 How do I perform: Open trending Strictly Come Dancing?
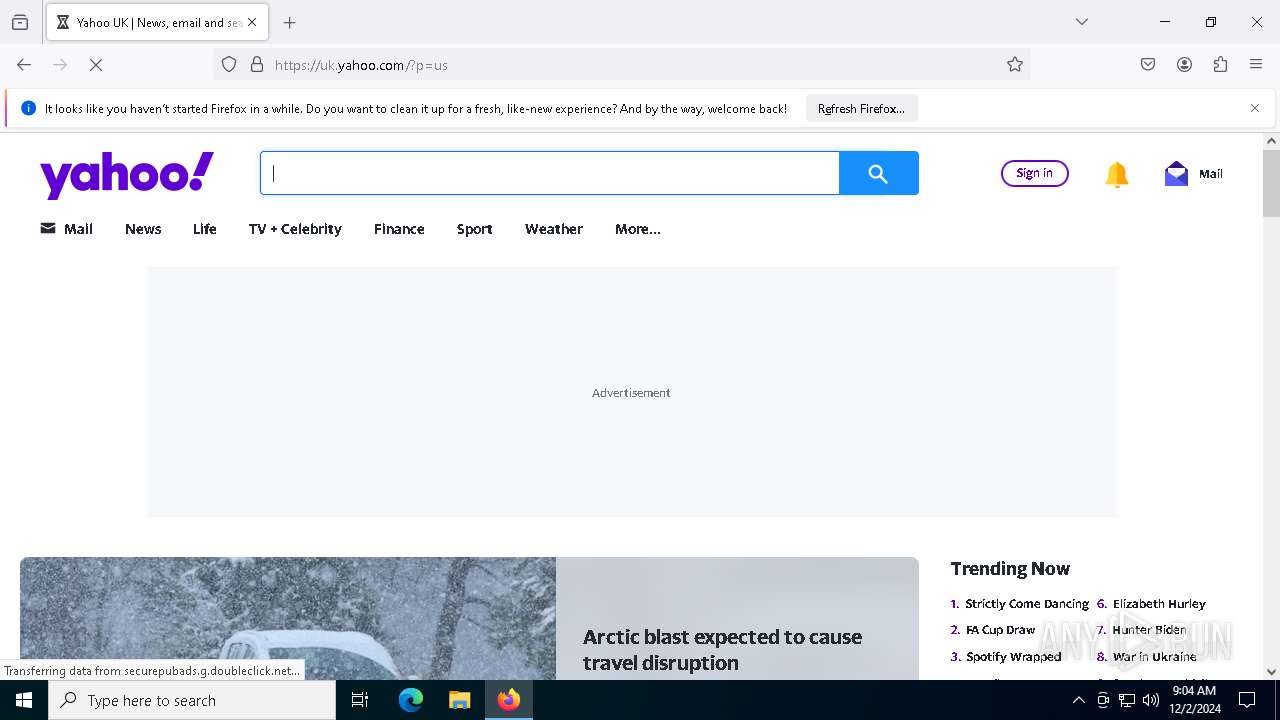pos(1027,604)
